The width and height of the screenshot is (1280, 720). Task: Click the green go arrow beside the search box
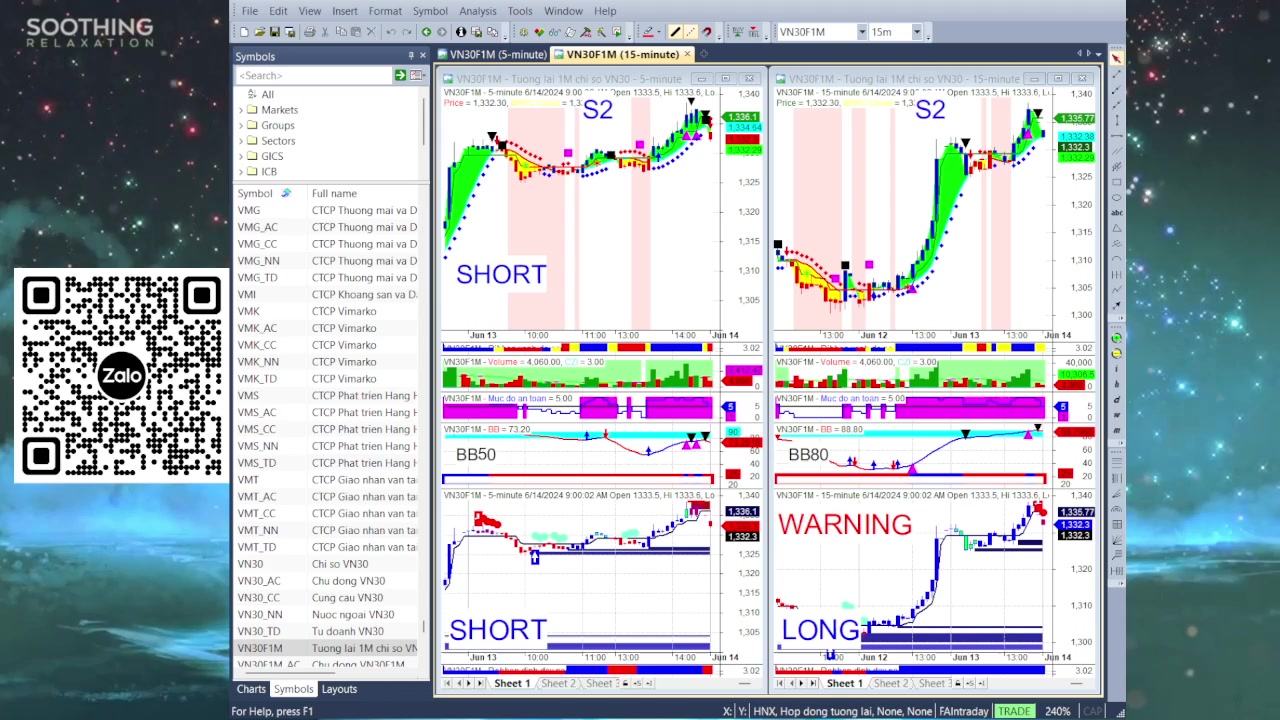coord(400,75)
